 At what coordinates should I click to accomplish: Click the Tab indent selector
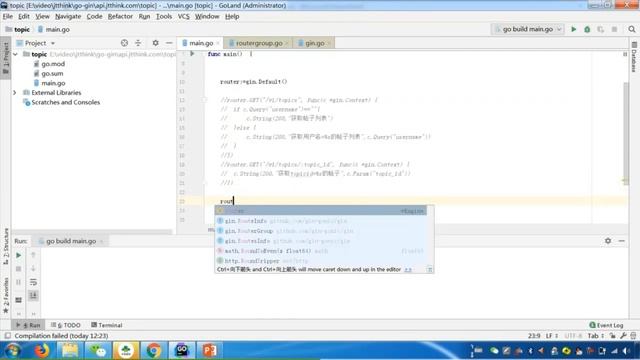click(596, 336)
